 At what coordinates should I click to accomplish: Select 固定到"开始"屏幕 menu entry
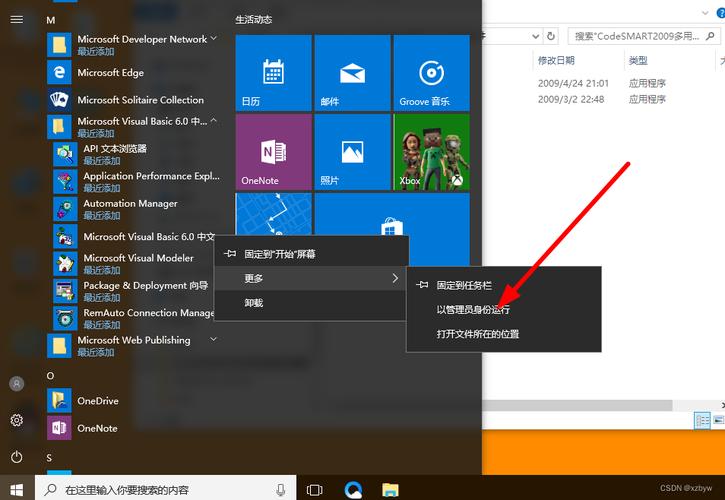(312, 254)
